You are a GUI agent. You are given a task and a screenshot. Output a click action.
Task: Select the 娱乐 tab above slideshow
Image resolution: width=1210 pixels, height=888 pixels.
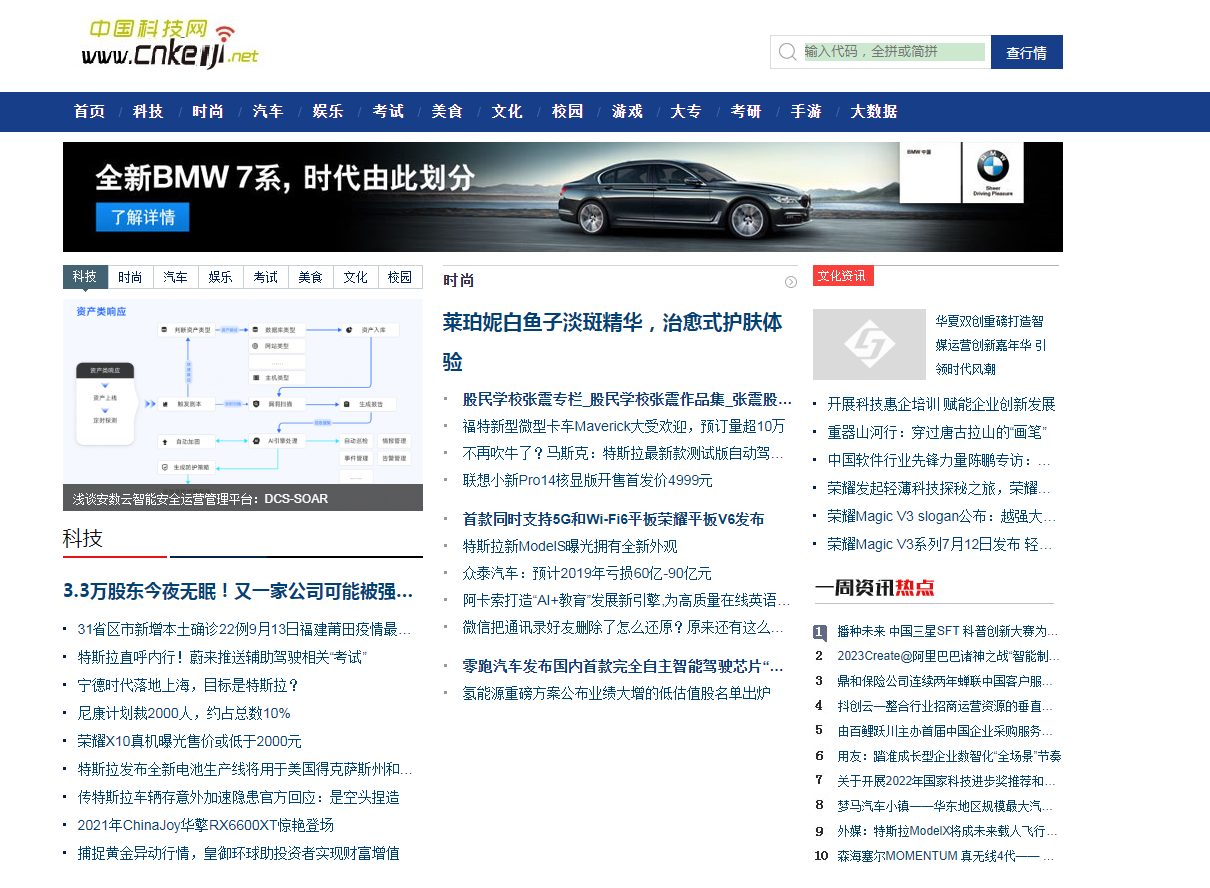point(220,277)
